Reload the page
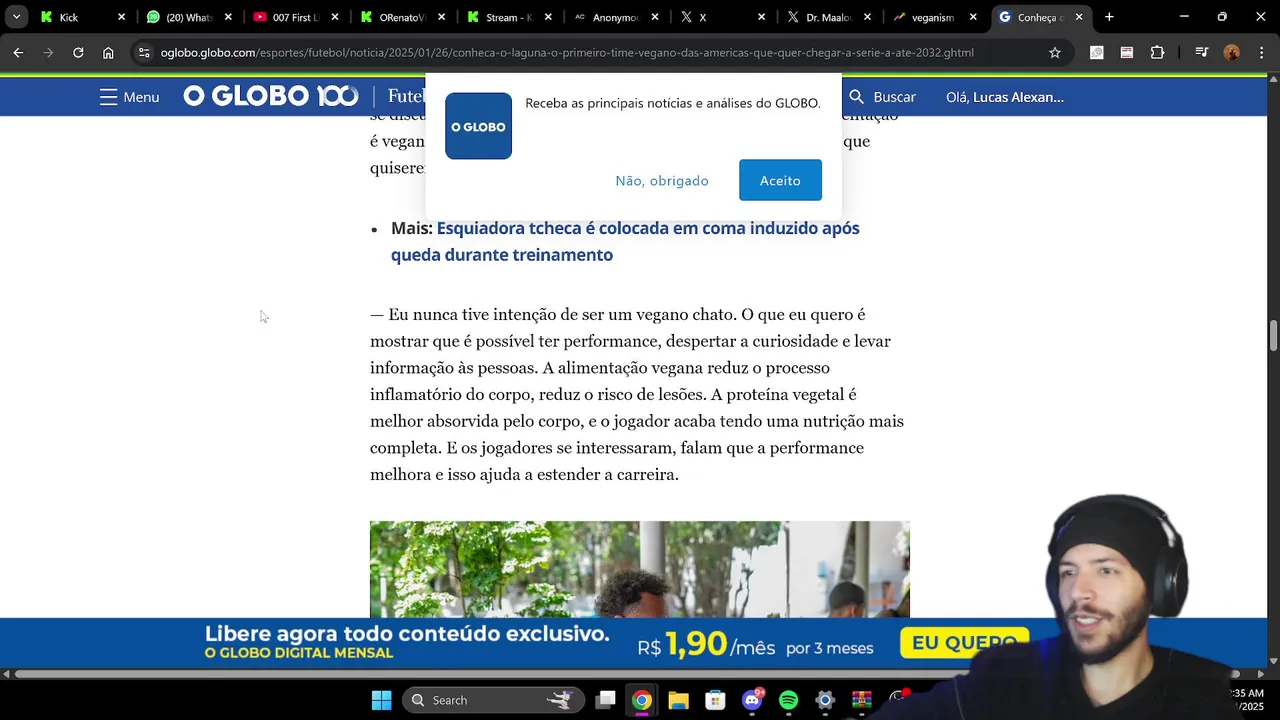Screen dimensions: 1280x720 tap(78, 52)
